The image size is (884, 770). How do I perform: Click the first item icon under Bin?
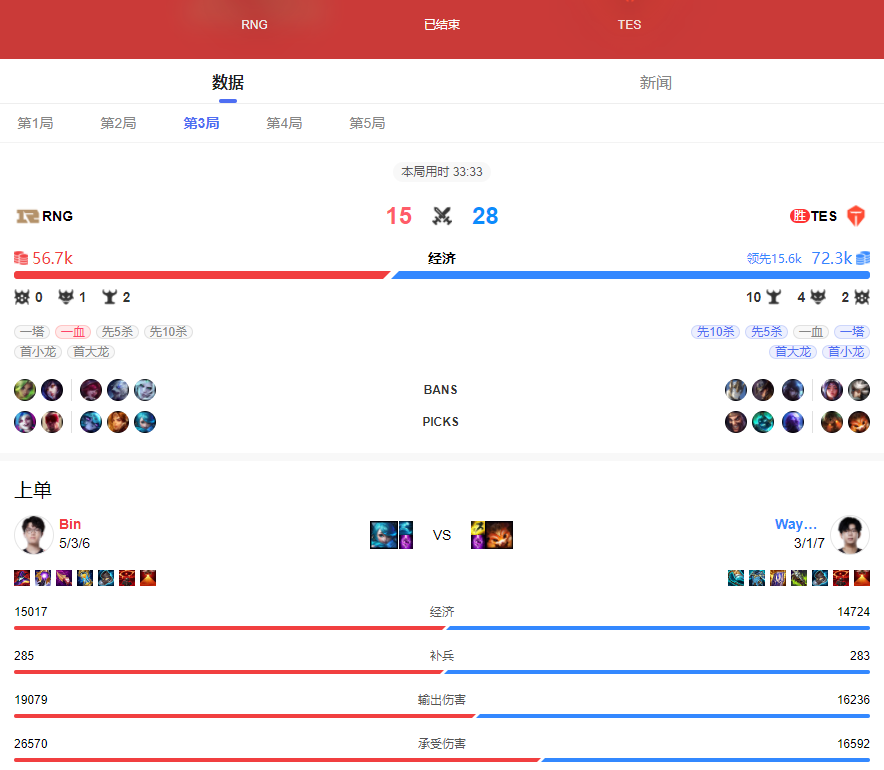(x=22, y=578)
